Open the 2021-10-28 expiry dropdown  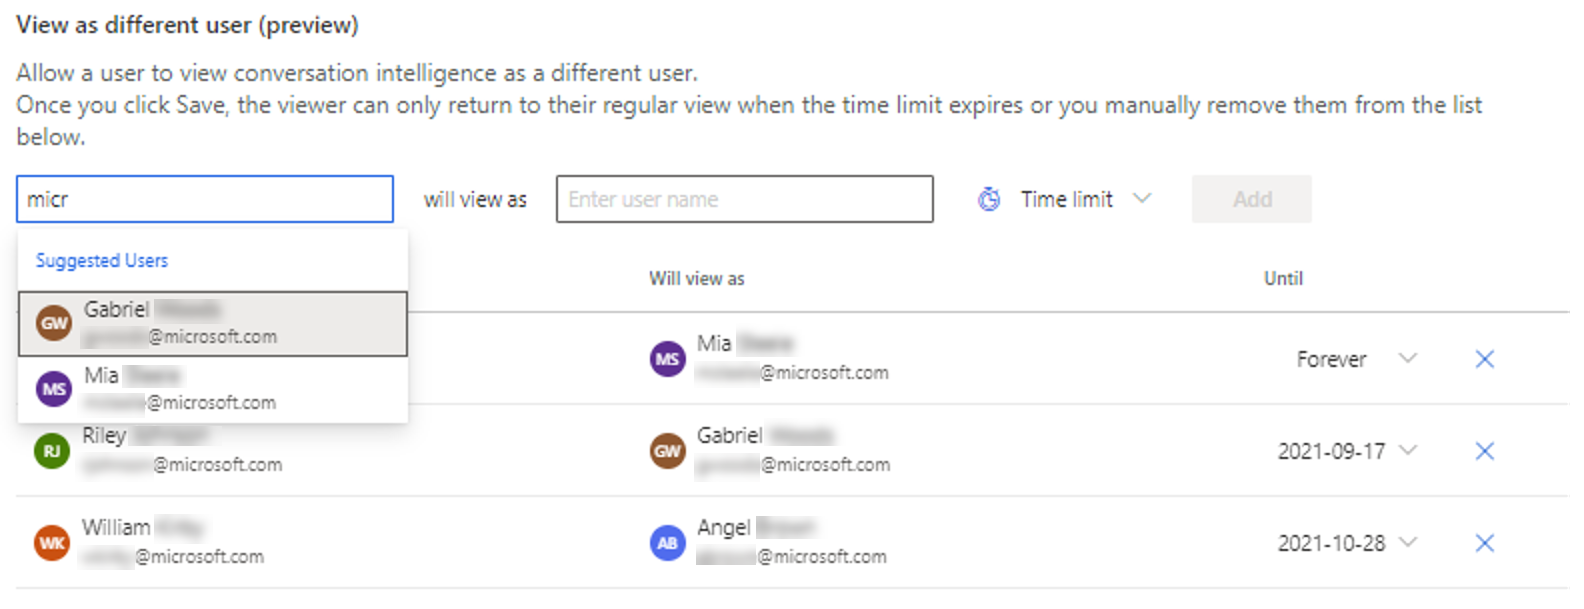click(1347, 543)
